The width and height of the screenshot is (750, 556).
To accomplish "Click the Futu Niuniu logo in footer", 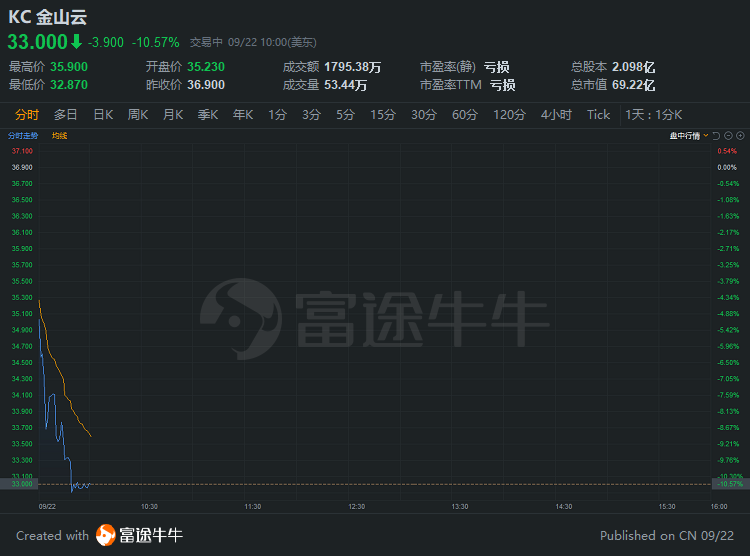I will pyautogui.click(x=139, y=535).
